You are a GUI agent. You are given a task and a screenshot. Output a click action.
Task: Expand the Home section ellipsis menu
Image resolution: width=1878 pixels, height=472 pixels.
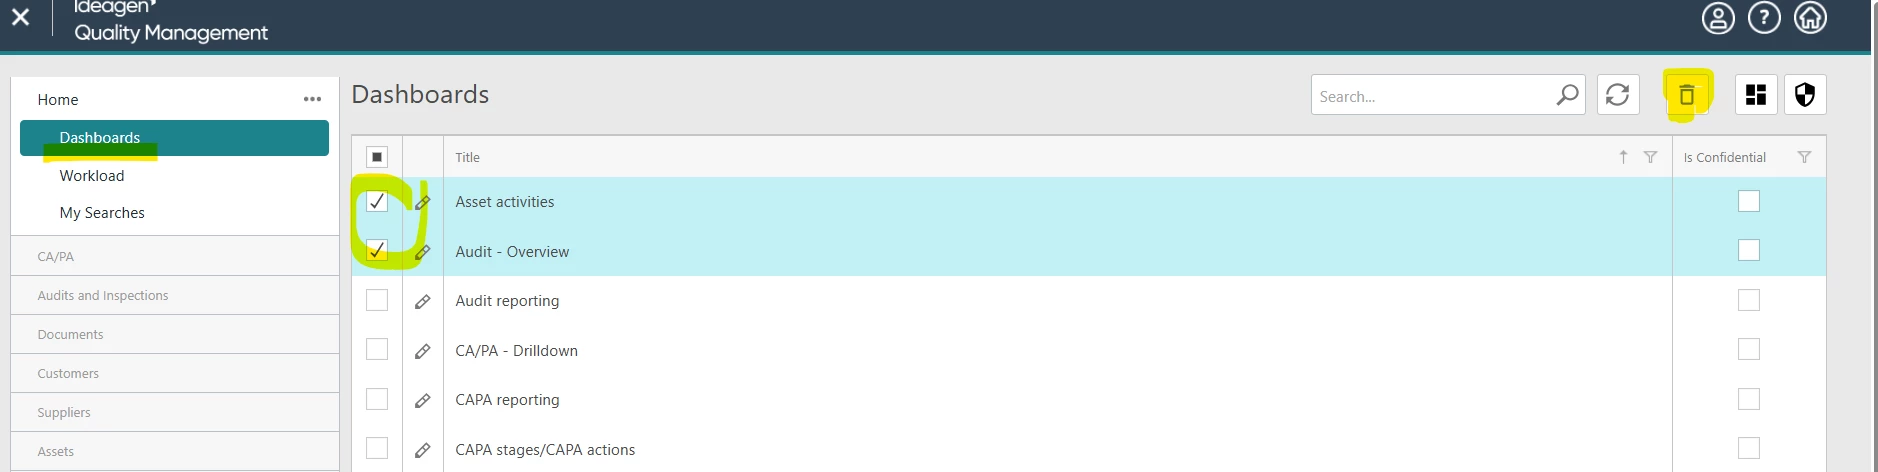tap(312, 99)
